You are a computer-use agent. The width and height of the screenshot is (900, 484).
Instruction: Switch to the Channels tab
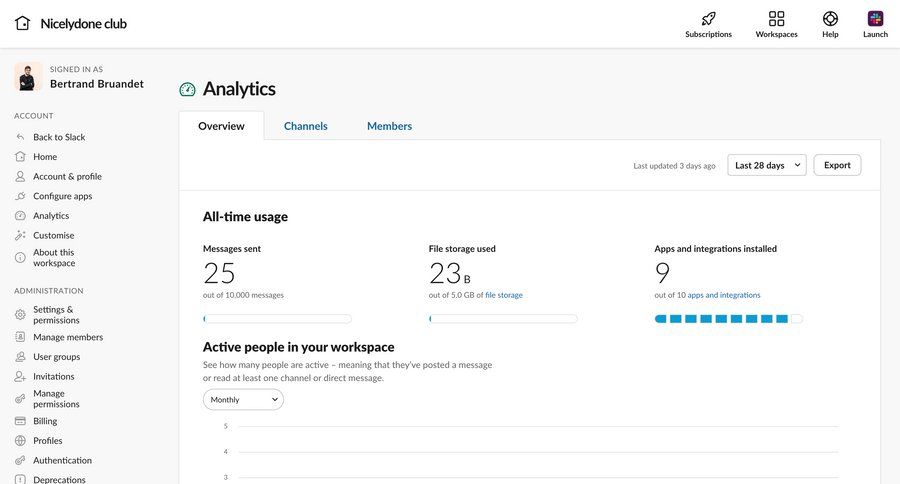305,126
